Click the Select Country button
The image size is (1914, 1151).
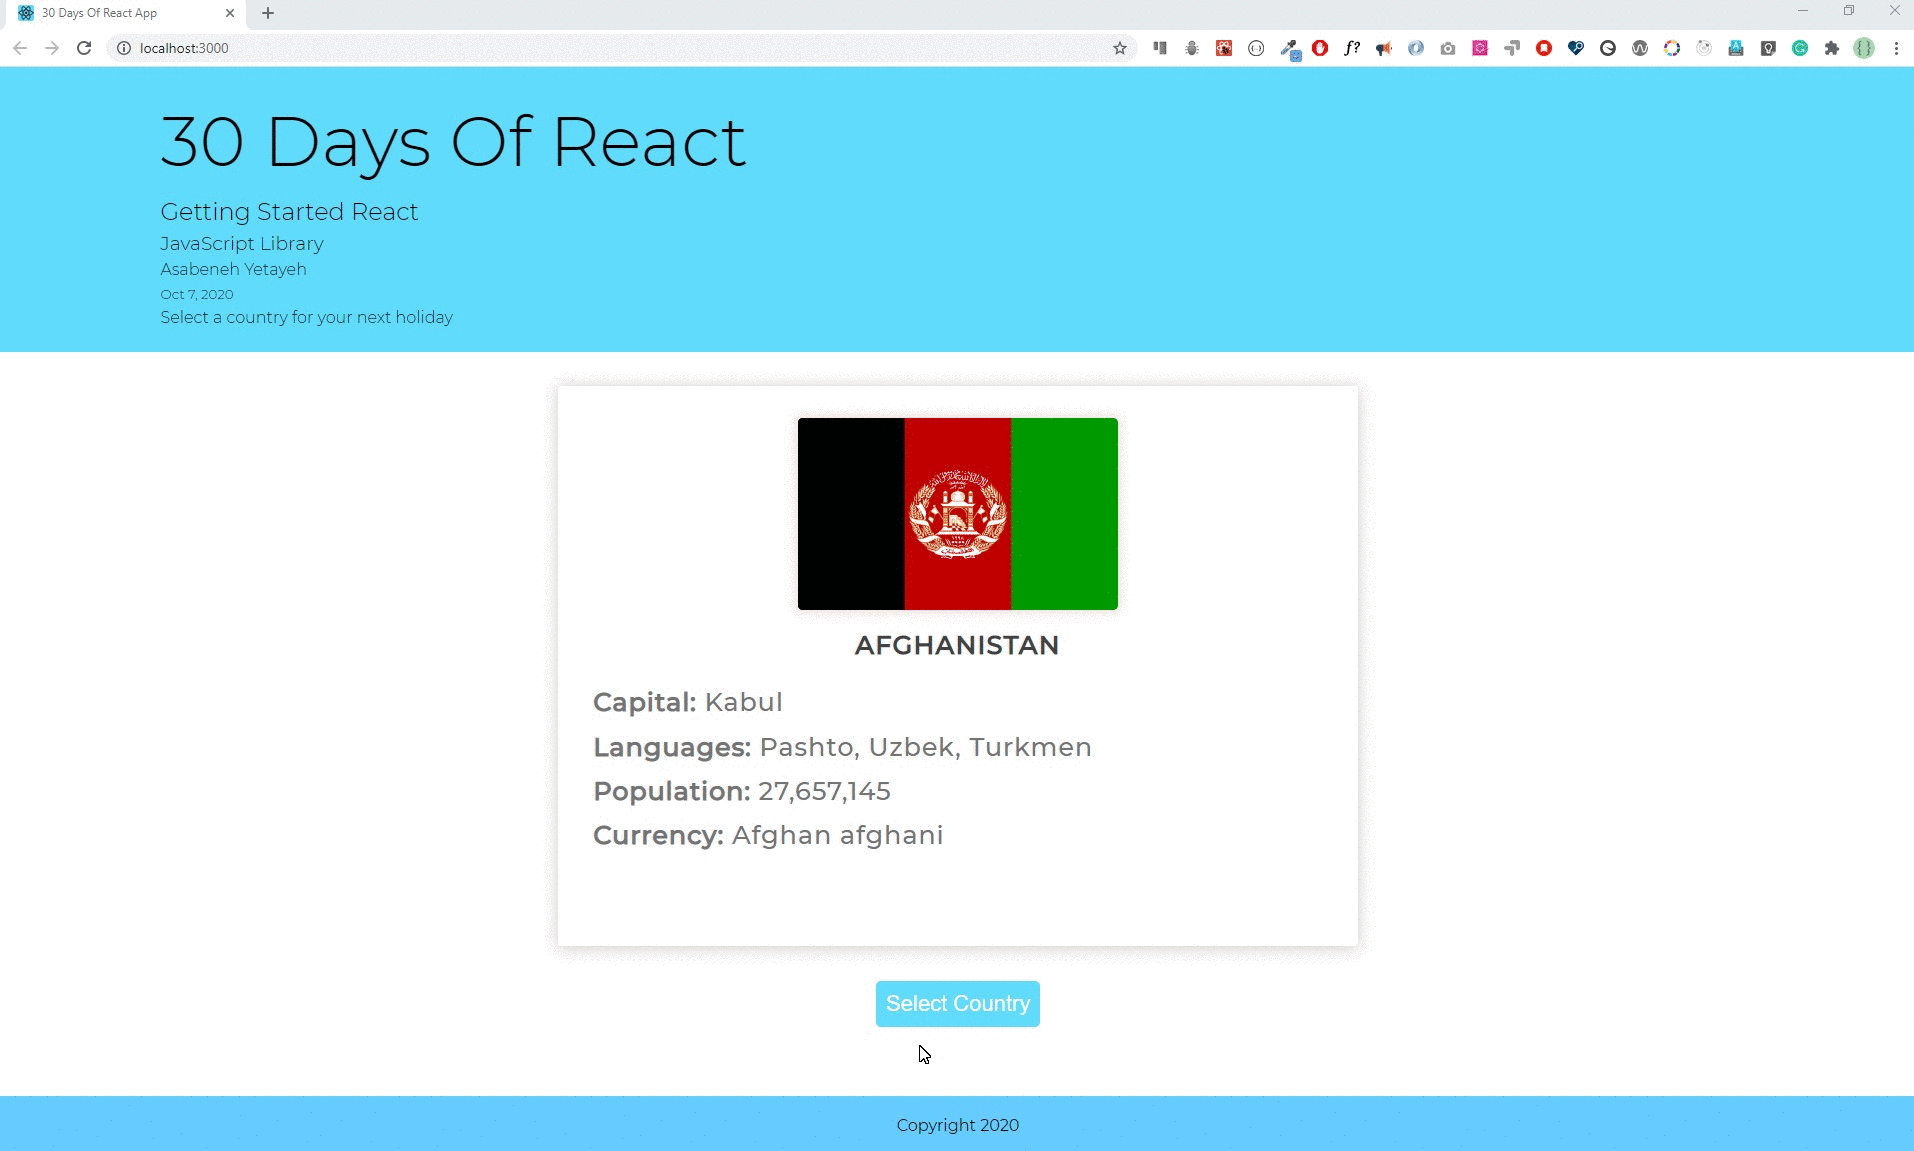click(x=957, y=1003)
